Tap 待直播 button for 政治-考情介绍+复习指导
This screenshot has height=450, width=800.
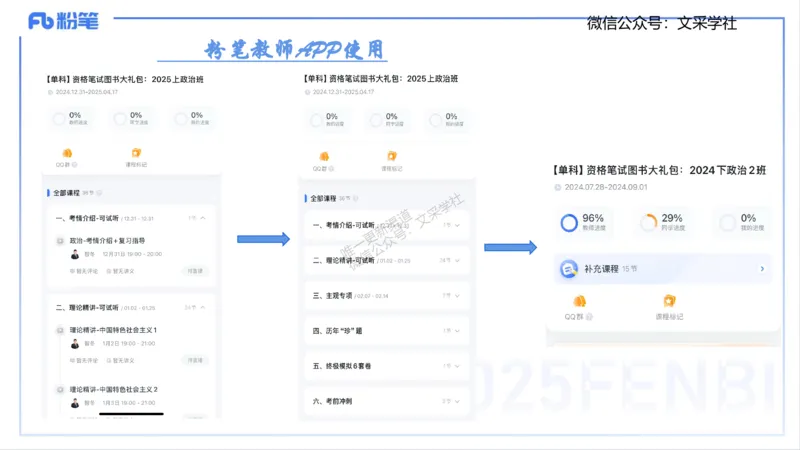pyautogui.click(x=195, y=271)
